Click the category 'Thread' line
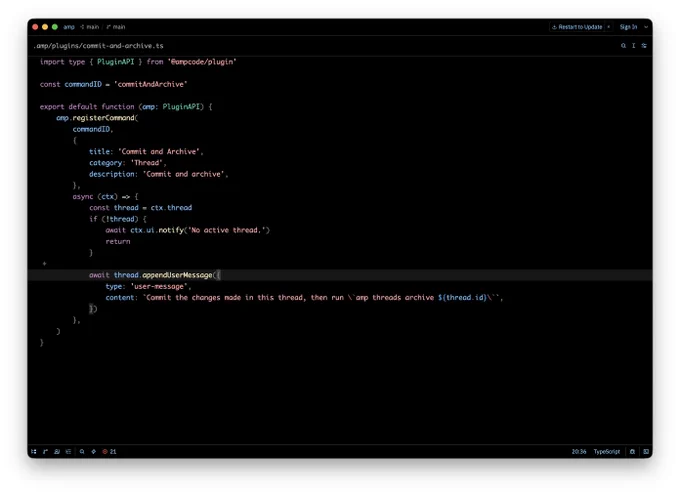This screenshot has width=680, height=495. click(128, 163)
